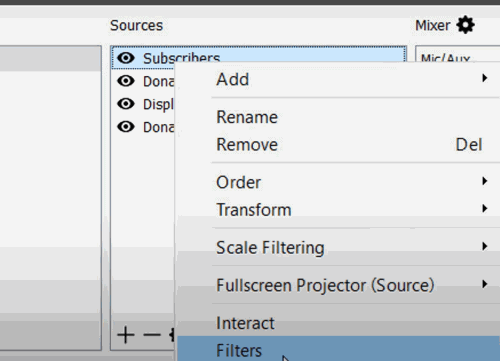Viewport: 500px width, 361px height.
Task: Expand the Transform submenu arrow
Action: pyautogui.click(x=484, y=208)
